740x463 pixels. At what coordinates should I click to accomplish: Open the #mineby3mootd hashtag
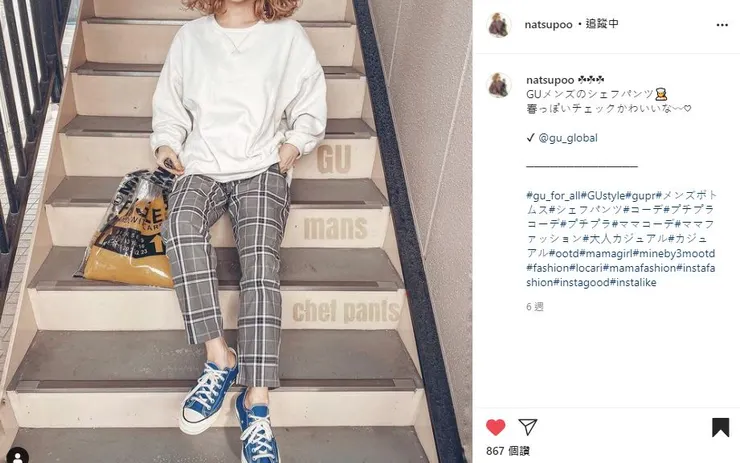[x=674, y=253]
